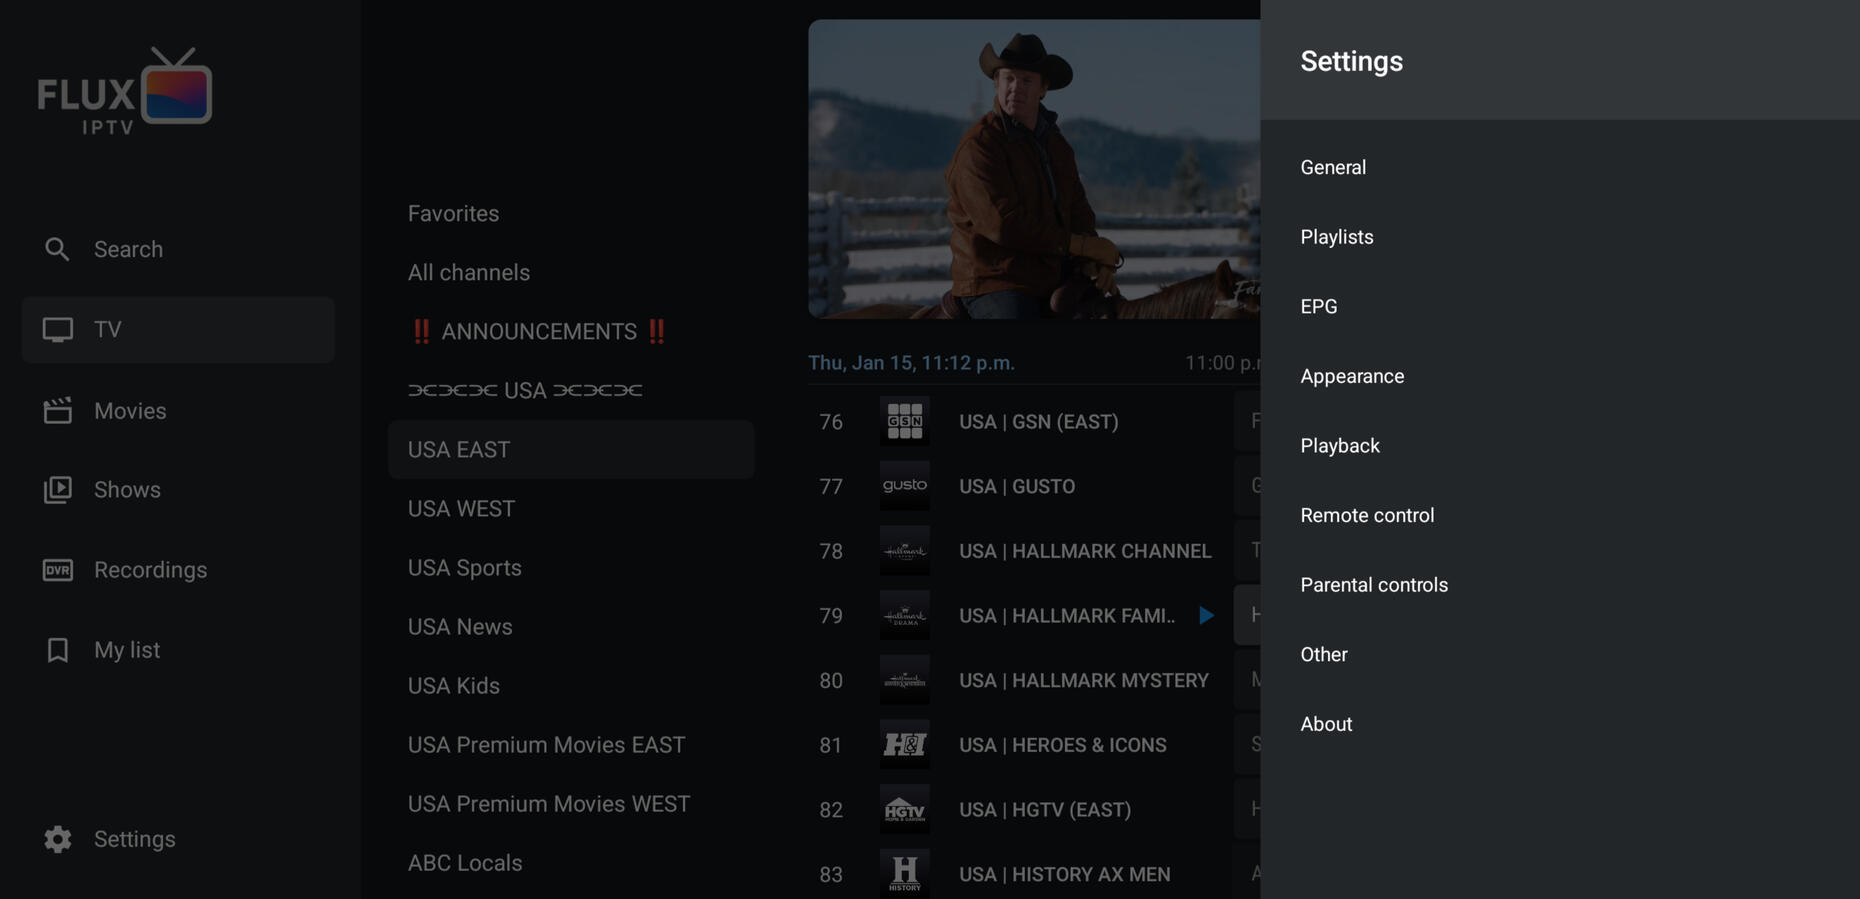Screen dimensions: 1860x899
Task: Click the now-playing arrow on channel 79
Action: 1206,616
